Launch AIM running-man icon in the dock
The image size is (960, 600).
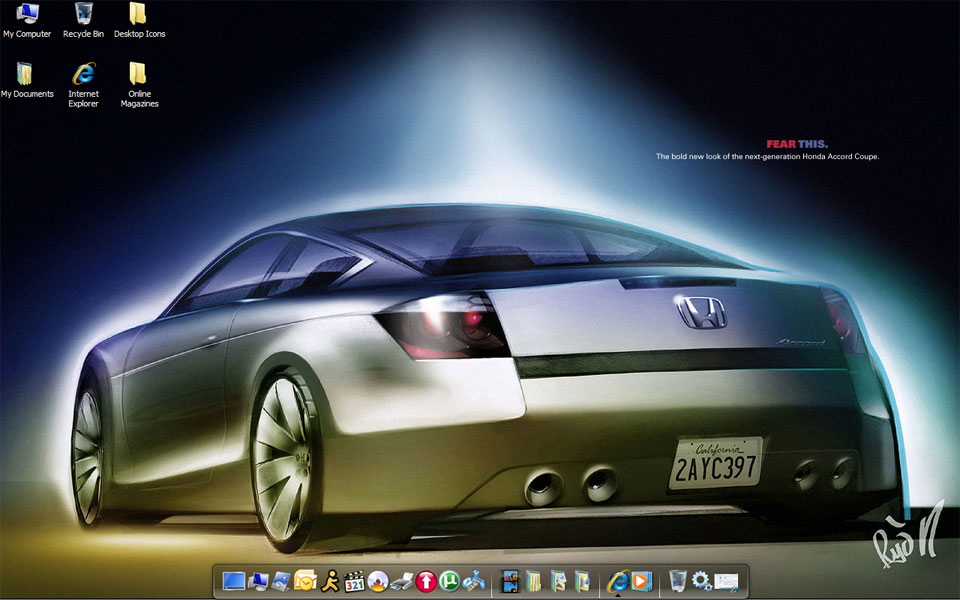[330, 580]
